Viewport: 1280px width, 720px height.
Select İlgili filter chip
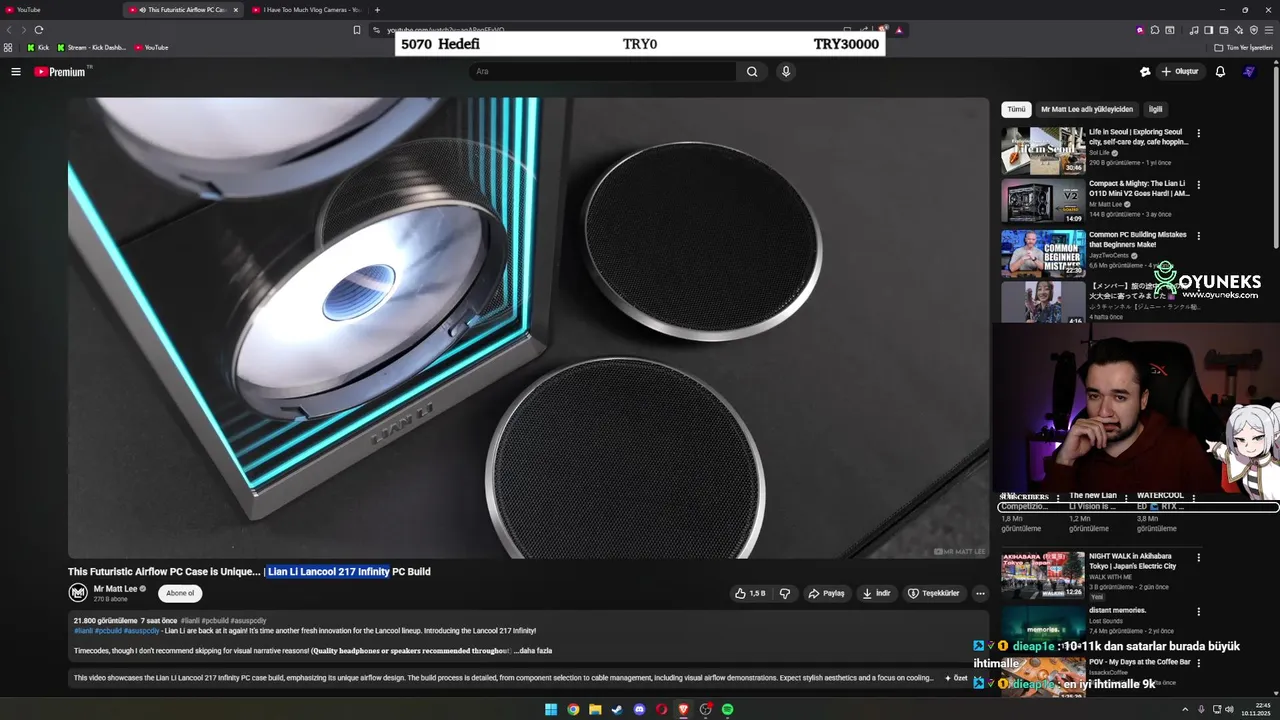(1155, 109)
